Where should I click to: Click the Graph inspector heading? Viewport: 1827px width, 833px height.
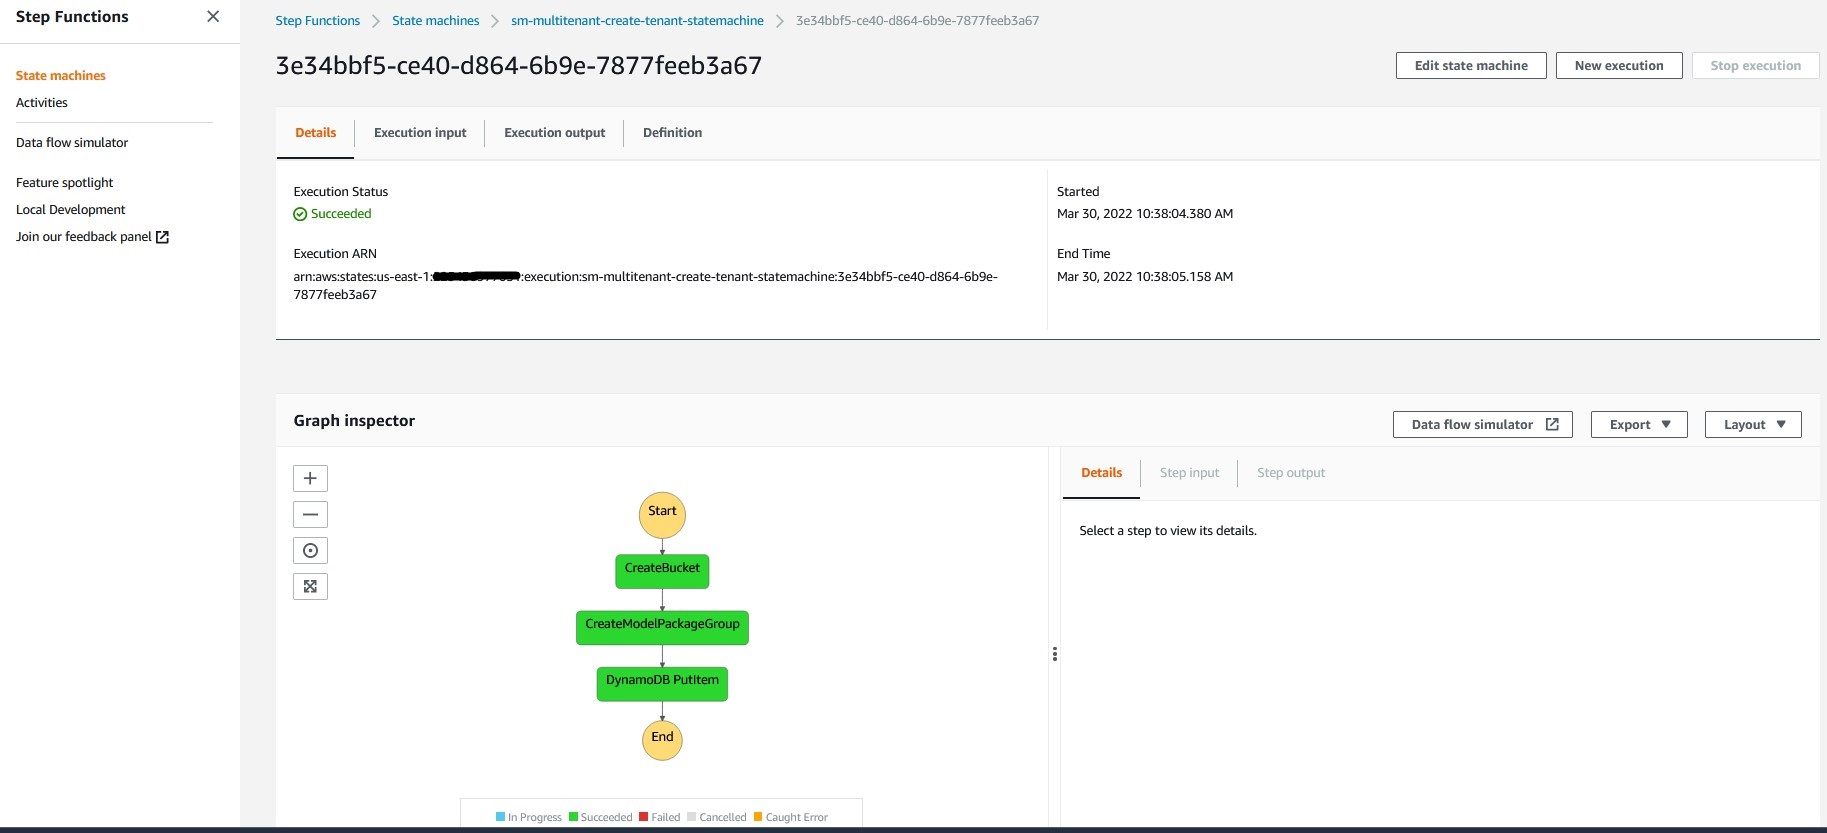point(354,421)
